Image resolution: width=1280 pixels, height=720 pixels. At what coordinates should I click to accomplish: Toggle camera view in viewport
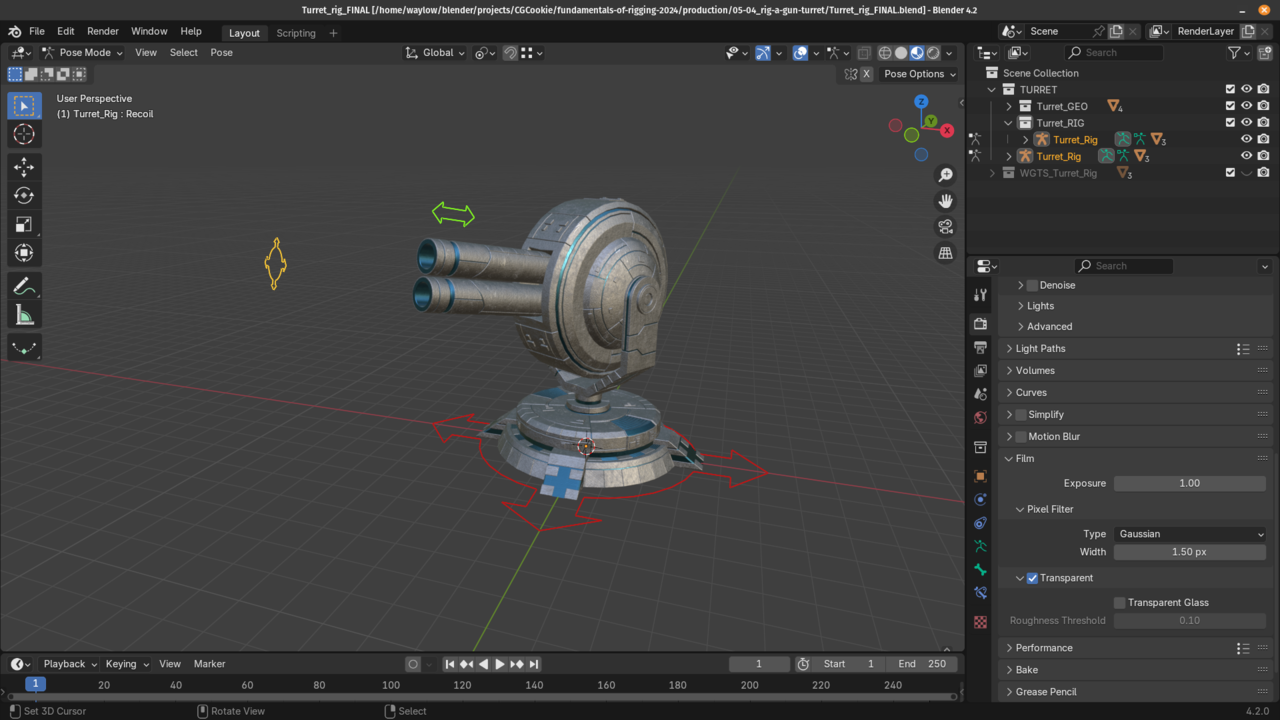tap(945, 227)
